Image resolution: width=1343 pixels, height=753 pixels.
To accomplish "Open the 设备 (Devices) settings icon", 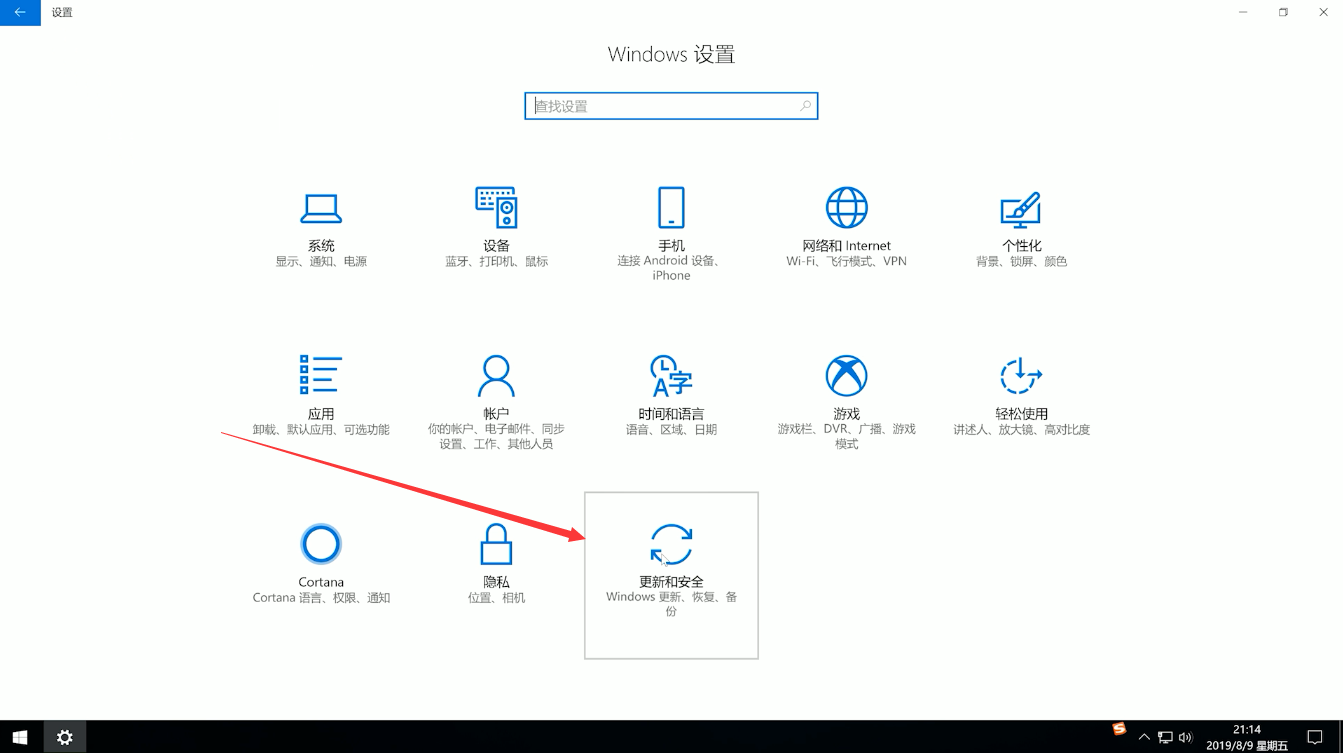I will tap(496, 207).
